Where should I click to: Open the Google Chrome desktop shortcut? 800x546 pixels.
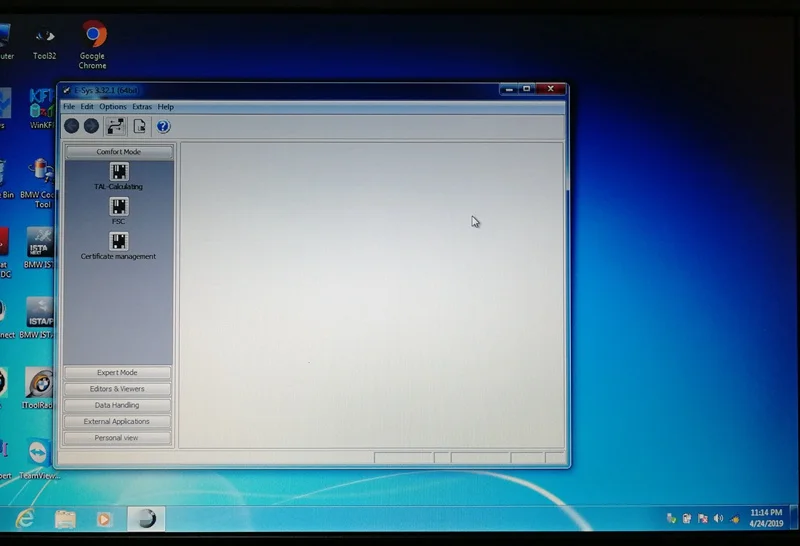93,44
